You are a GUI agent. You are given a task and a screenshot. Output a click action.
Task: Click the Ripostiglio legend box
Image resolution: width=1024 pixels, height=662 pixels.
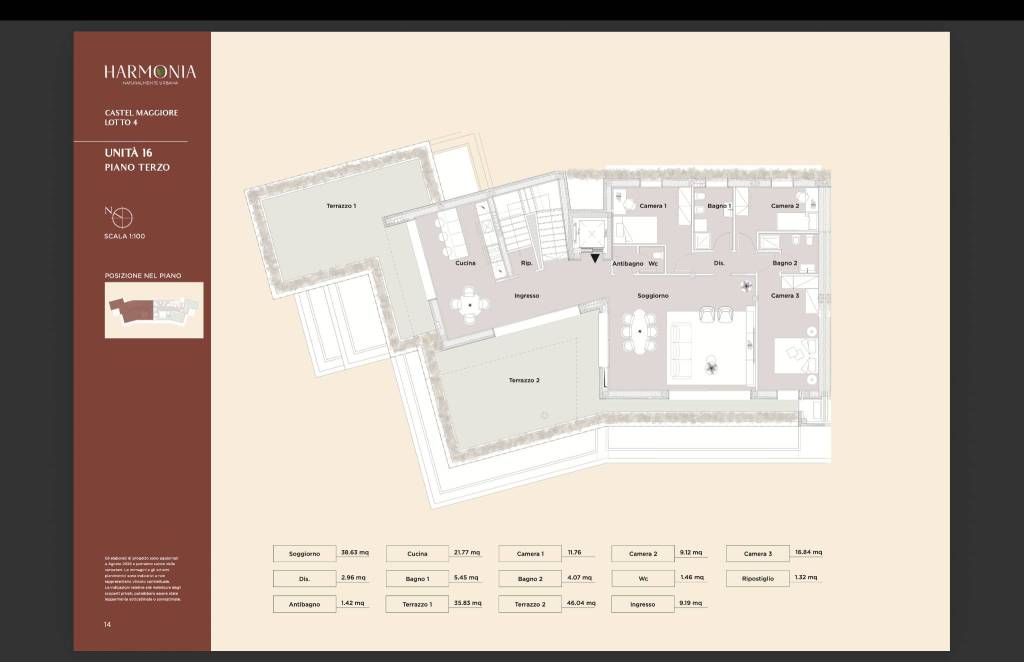[x=757, y=578]
